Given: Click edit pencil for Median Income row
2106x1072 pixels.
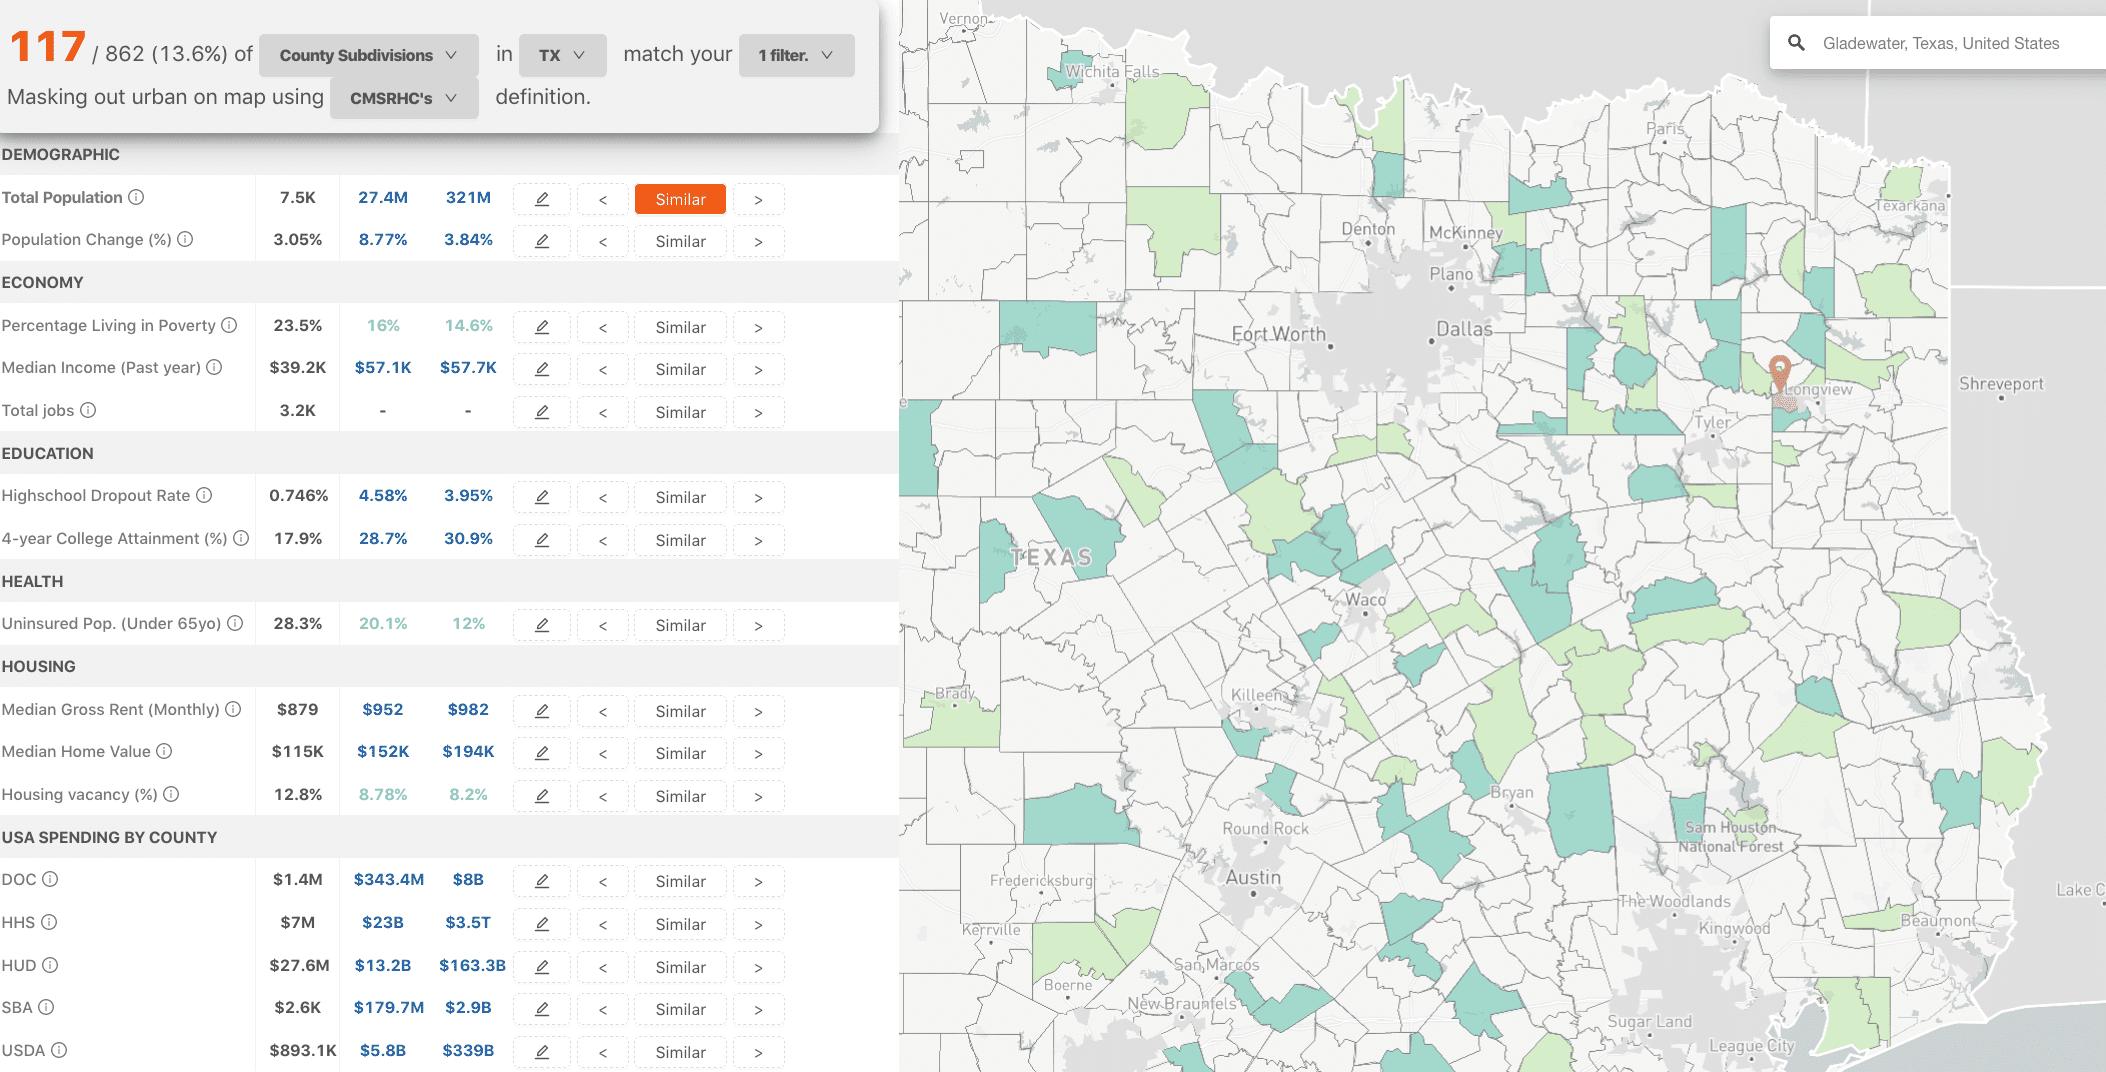Looking at the screenshot, I should [x=542, y=369].
